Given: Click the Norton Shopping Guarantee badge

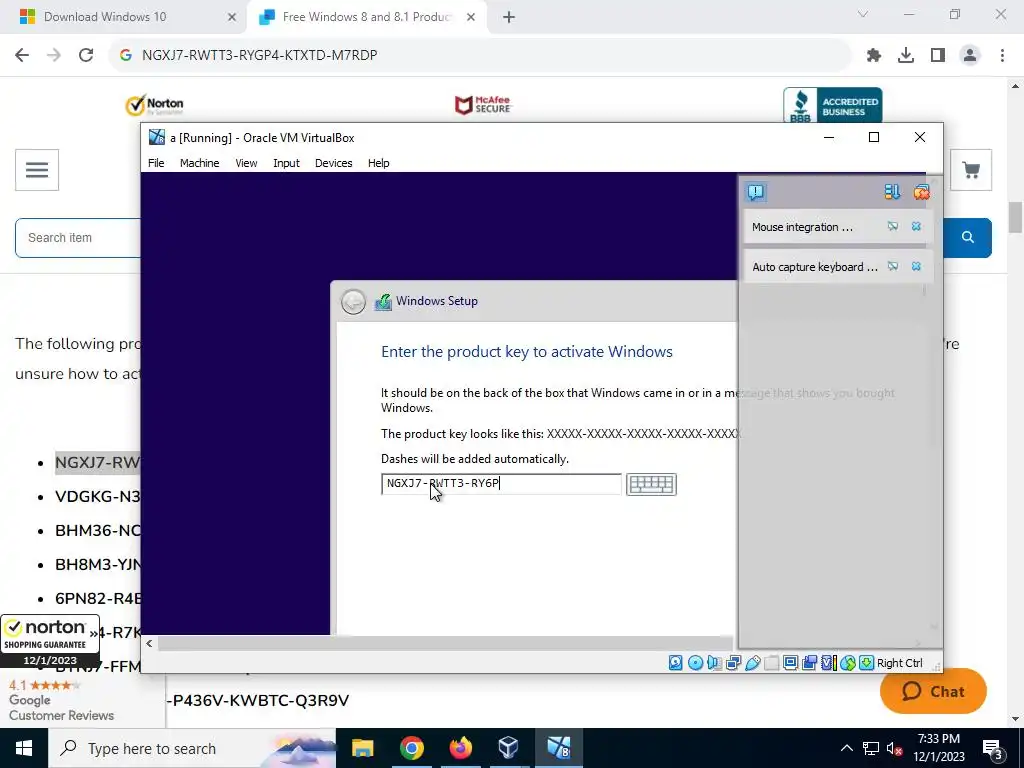Looking at the screenshot, I should click(x=50, y=641).
